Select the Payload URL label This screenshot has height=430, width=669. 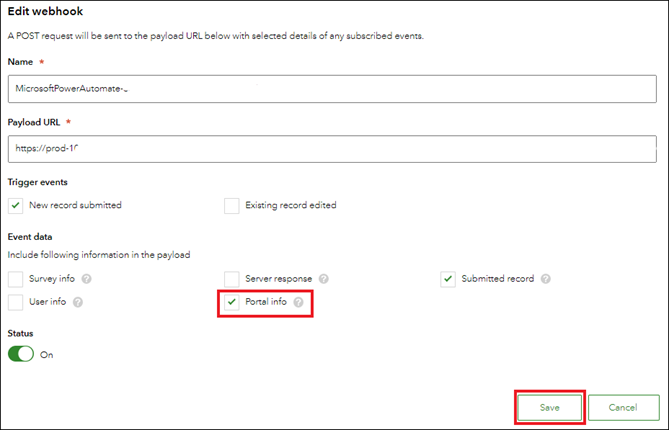[x=34, y=122]
